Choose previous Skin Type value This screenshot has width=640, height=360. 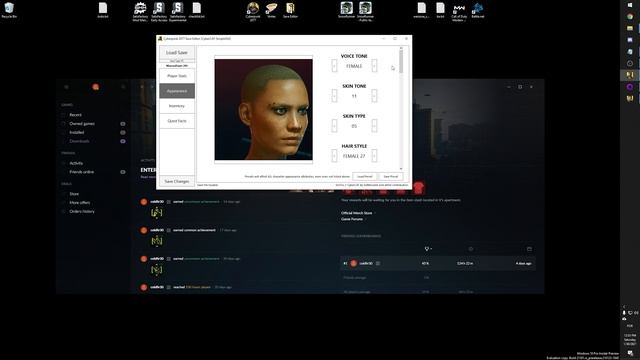(x=334, y=126)
